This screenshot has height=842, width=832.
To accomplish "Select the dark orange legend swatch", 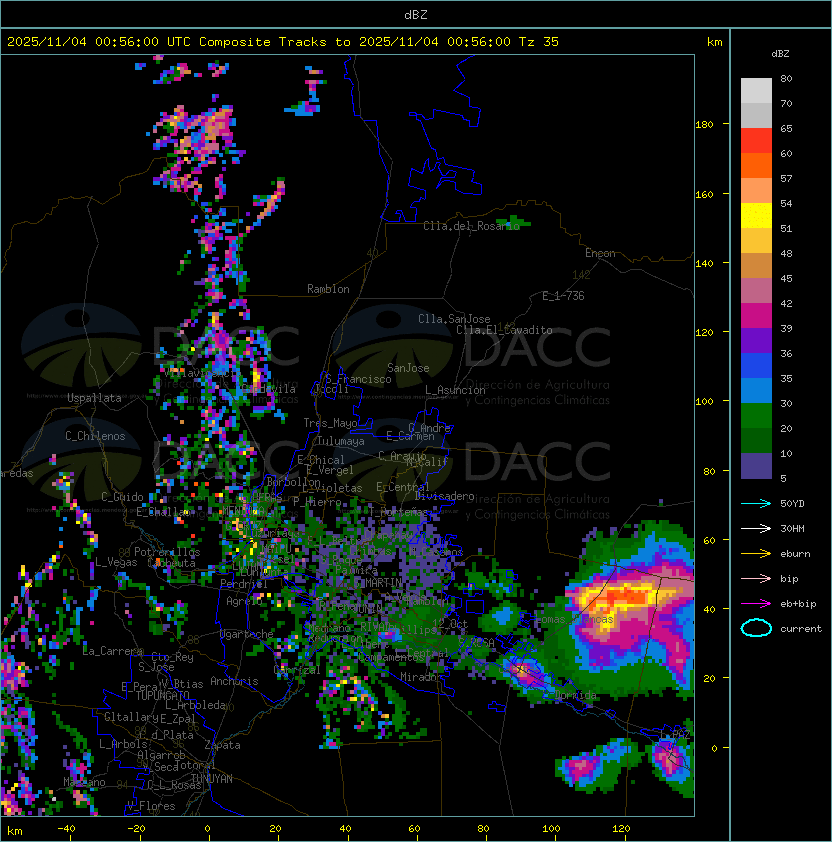I will (x=756, y=165).
